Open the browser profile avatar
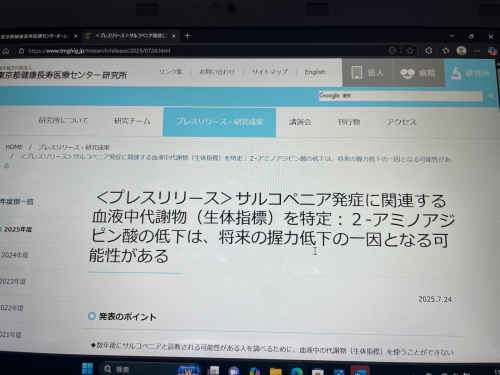This screenshot has width=500, height=375. coord(461,51)
